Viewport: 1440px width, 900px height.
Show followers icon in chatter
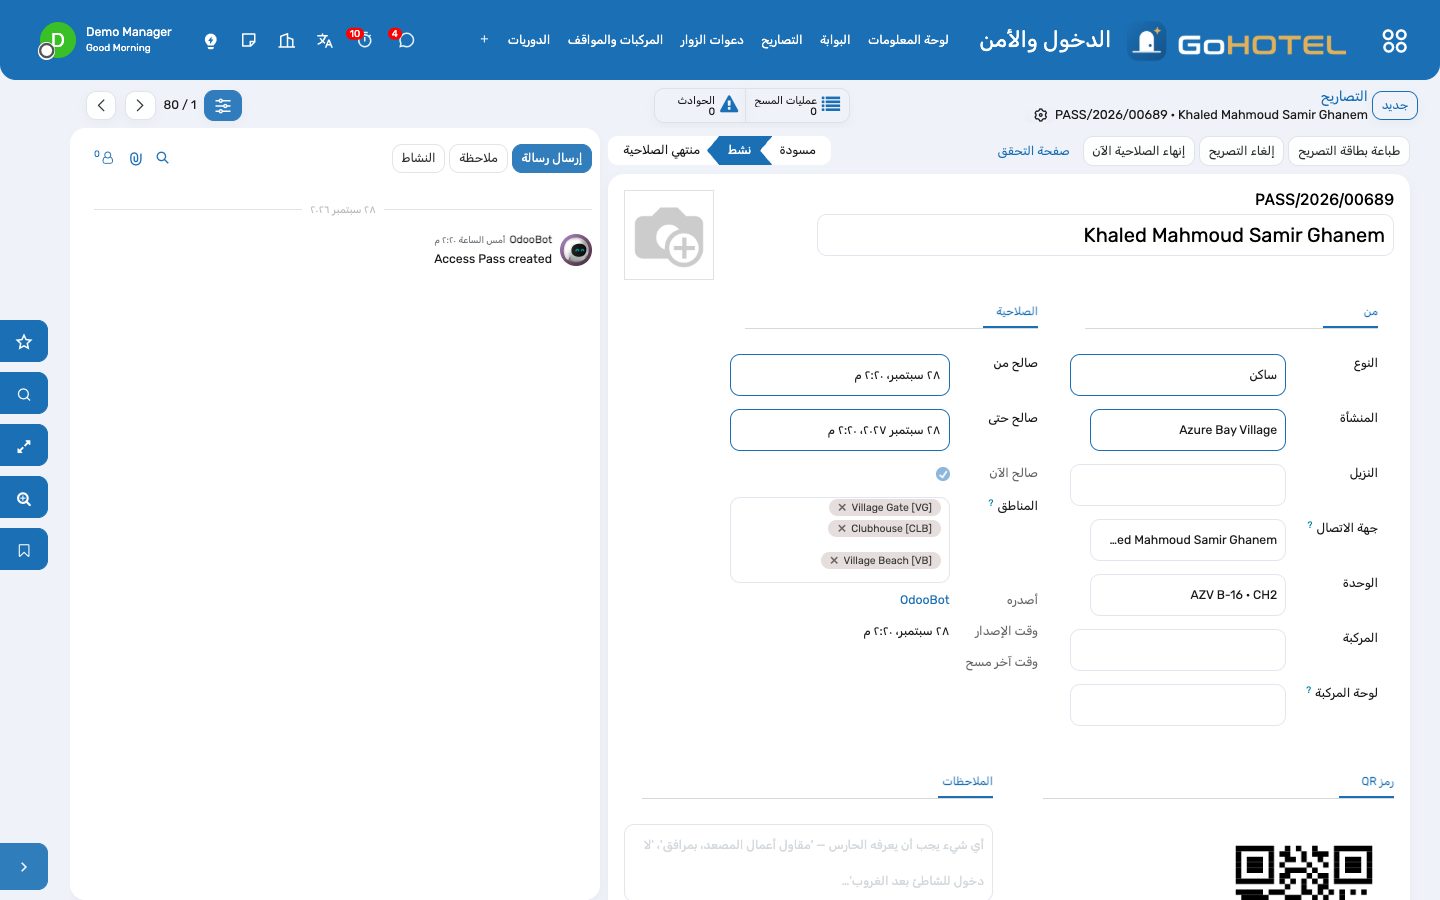pyautogui.click(x=104, y=158)
